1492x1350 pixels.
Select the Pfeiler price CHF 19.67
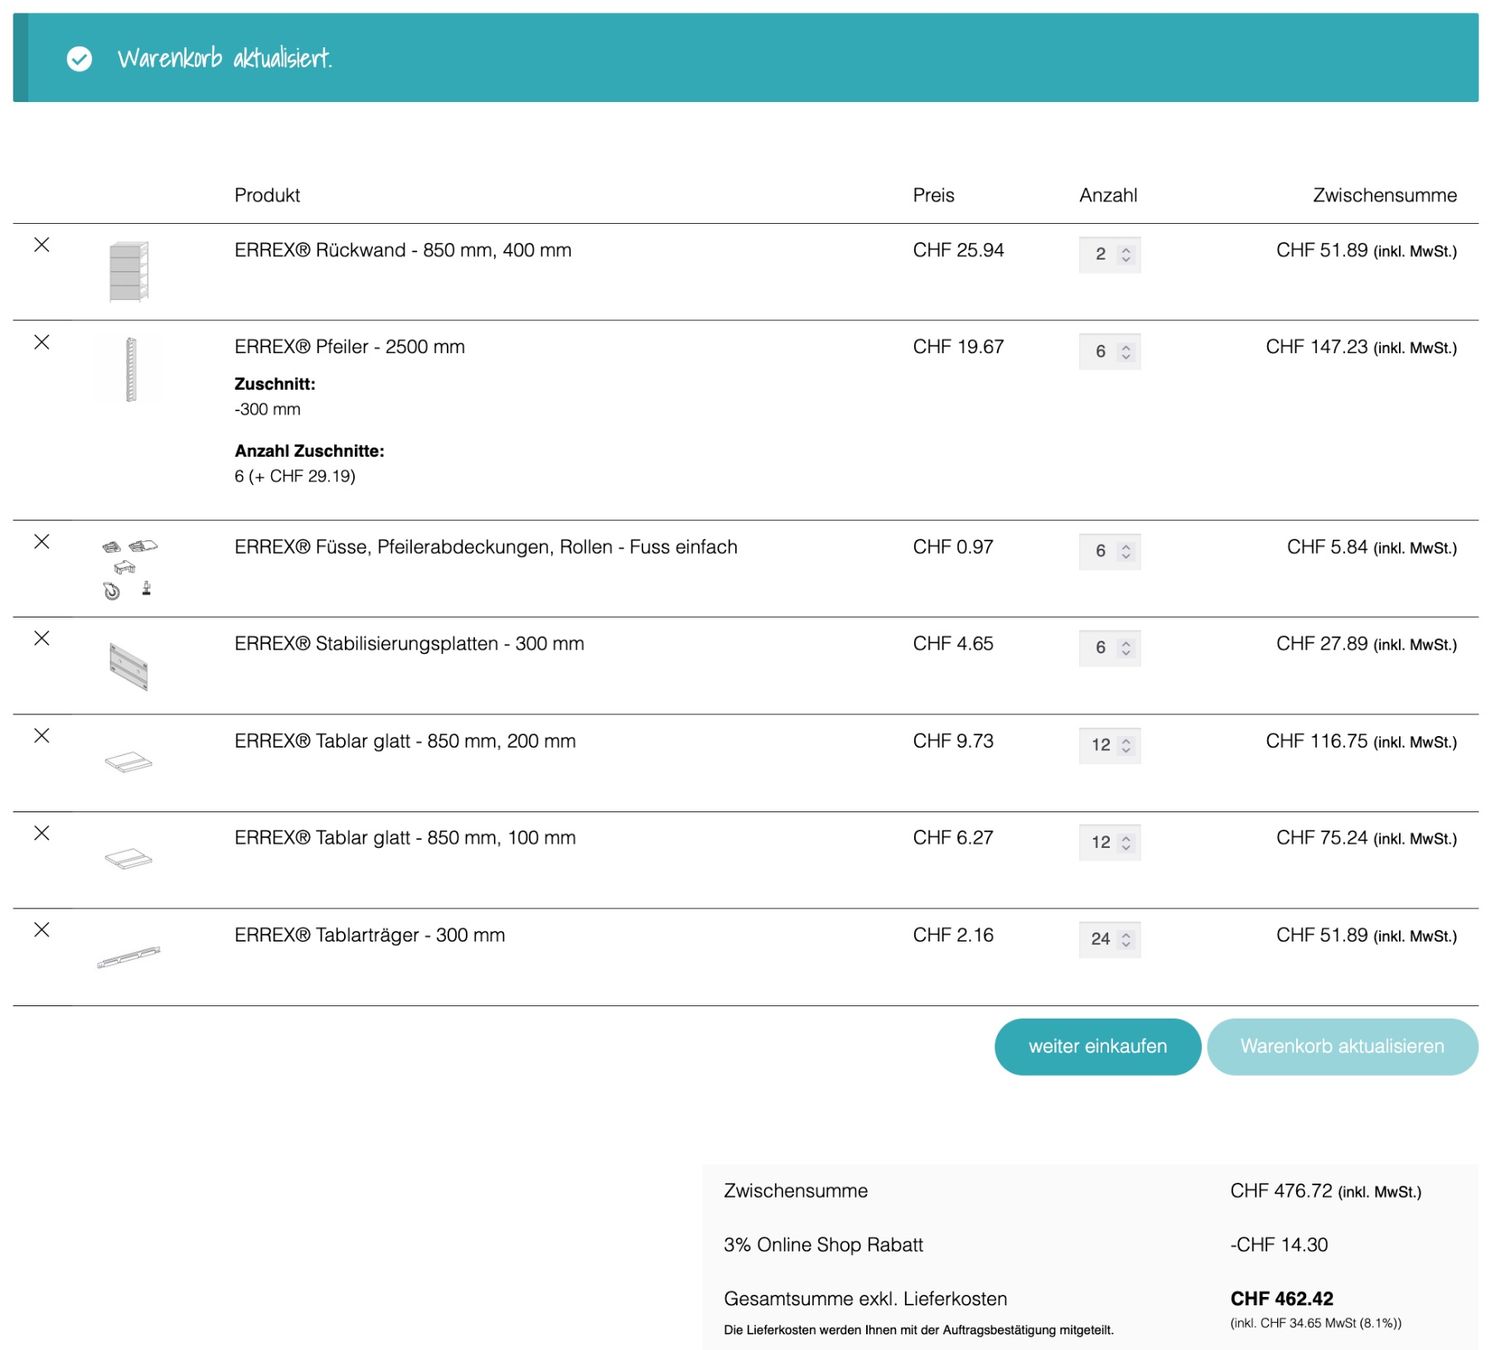coord(958,347)
